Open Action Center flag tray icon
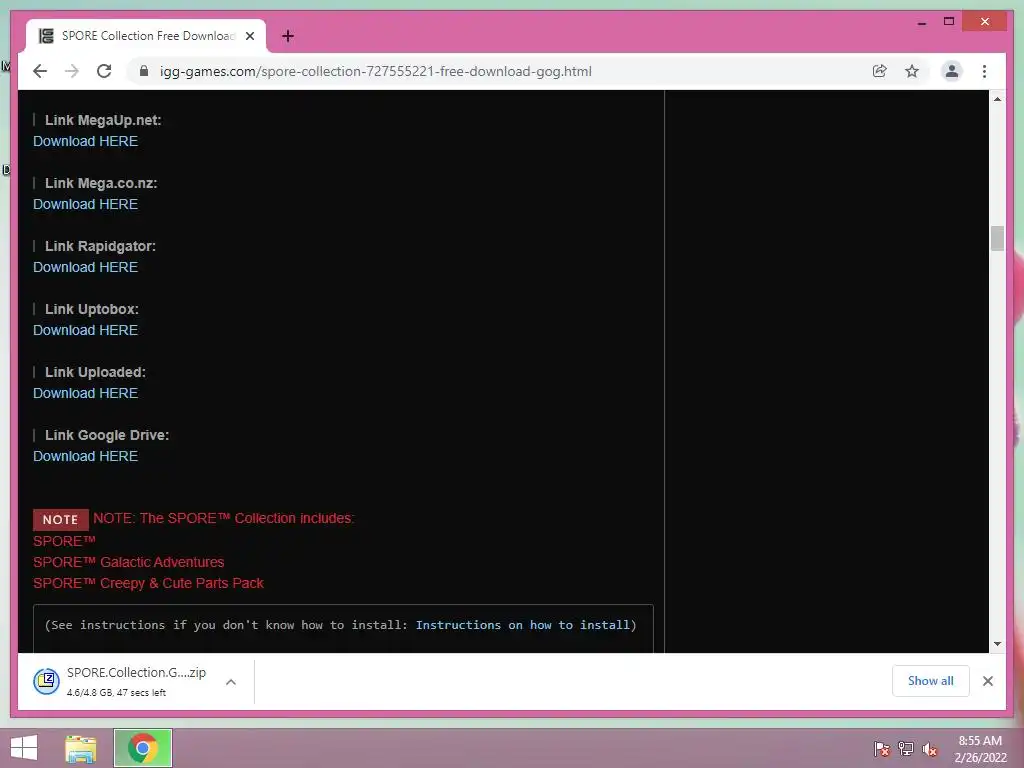This screenshot has height=768, width=1024. [x=882, y=749]
